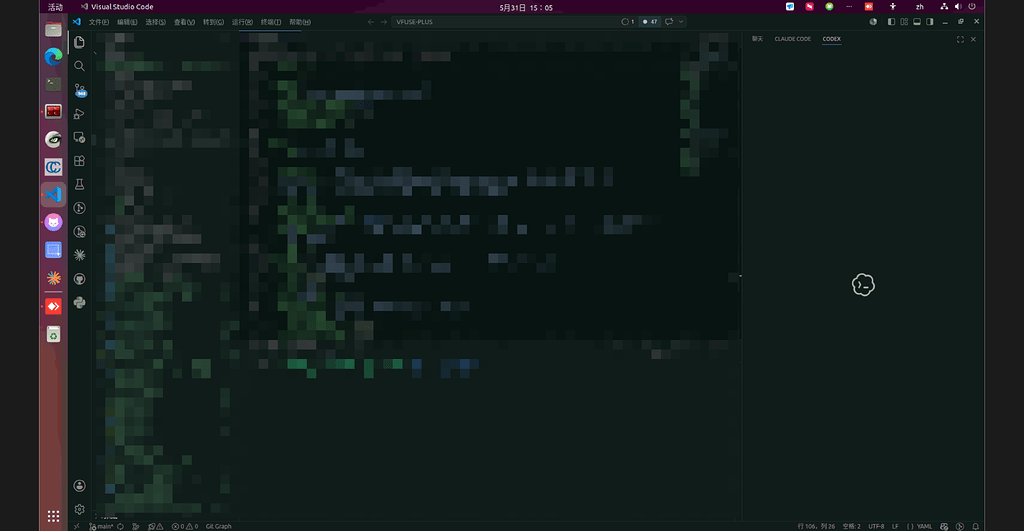The width and height of the screenshot is (1024, 531).
Task: Click the Codex logo in the side panel
Action: 863,285
